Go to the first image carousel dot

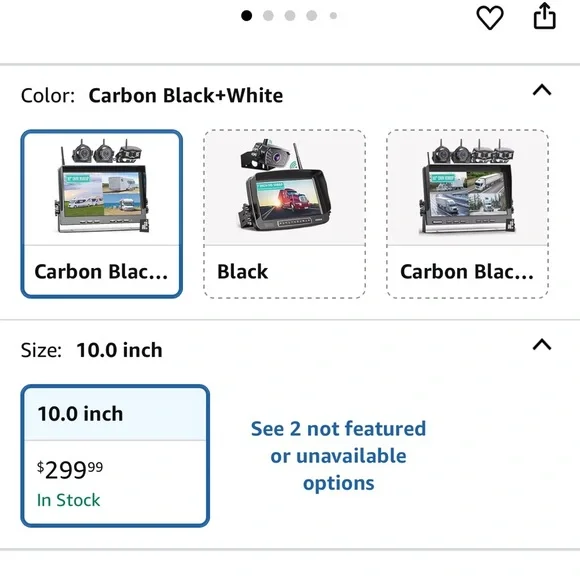point(246,16)
